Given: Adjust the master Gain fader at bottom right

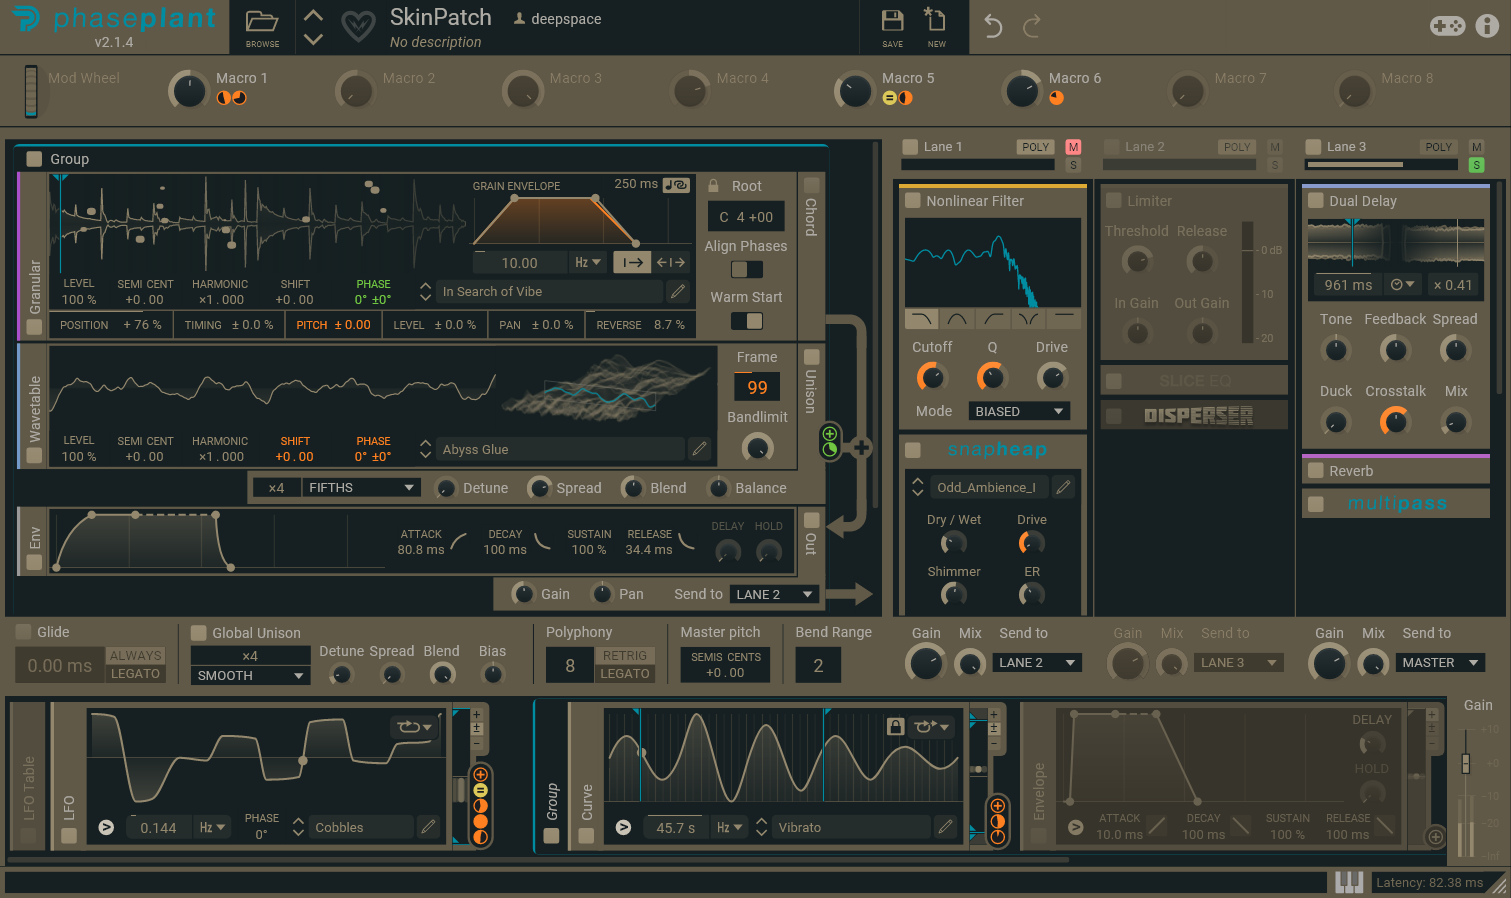Looking at the screenshot, I should pos(1466,763).
